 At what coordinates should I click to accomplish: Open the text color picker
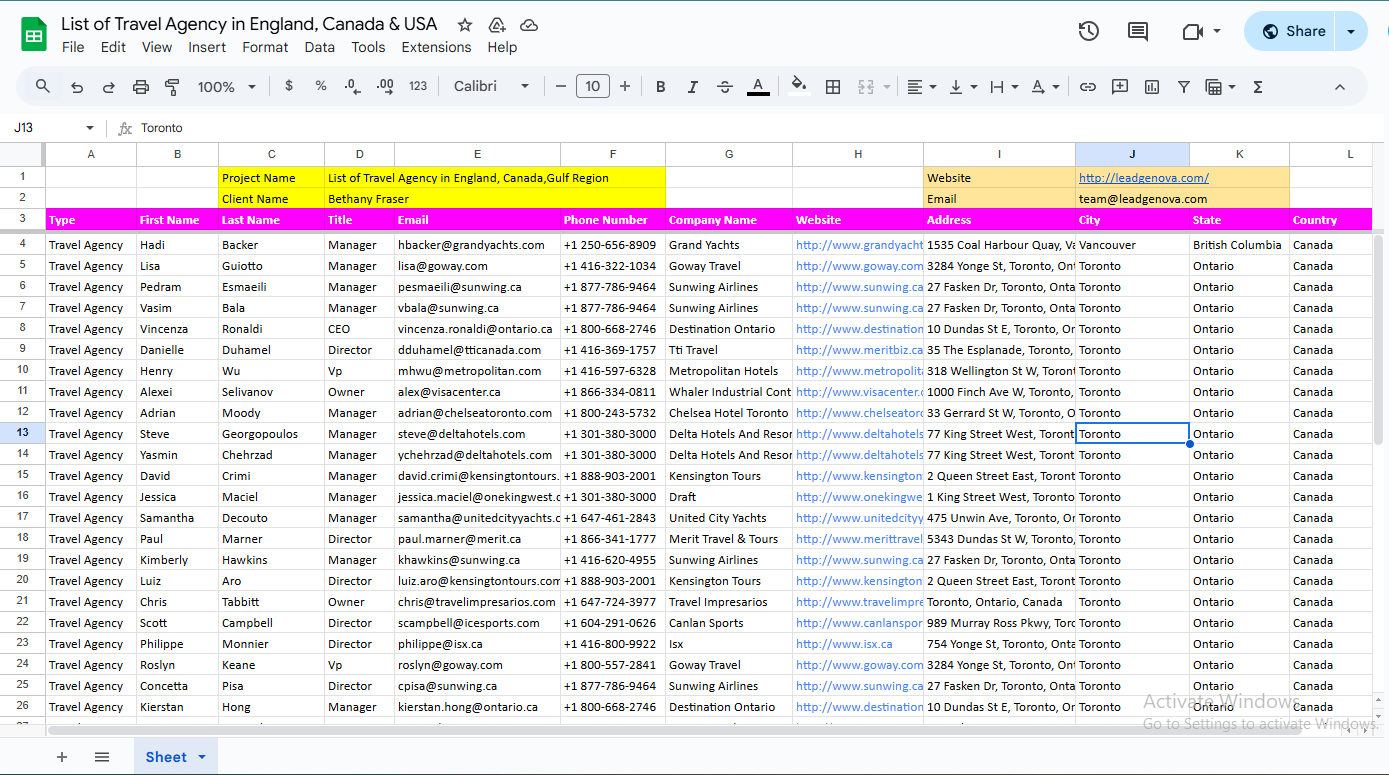click(758, 87)
